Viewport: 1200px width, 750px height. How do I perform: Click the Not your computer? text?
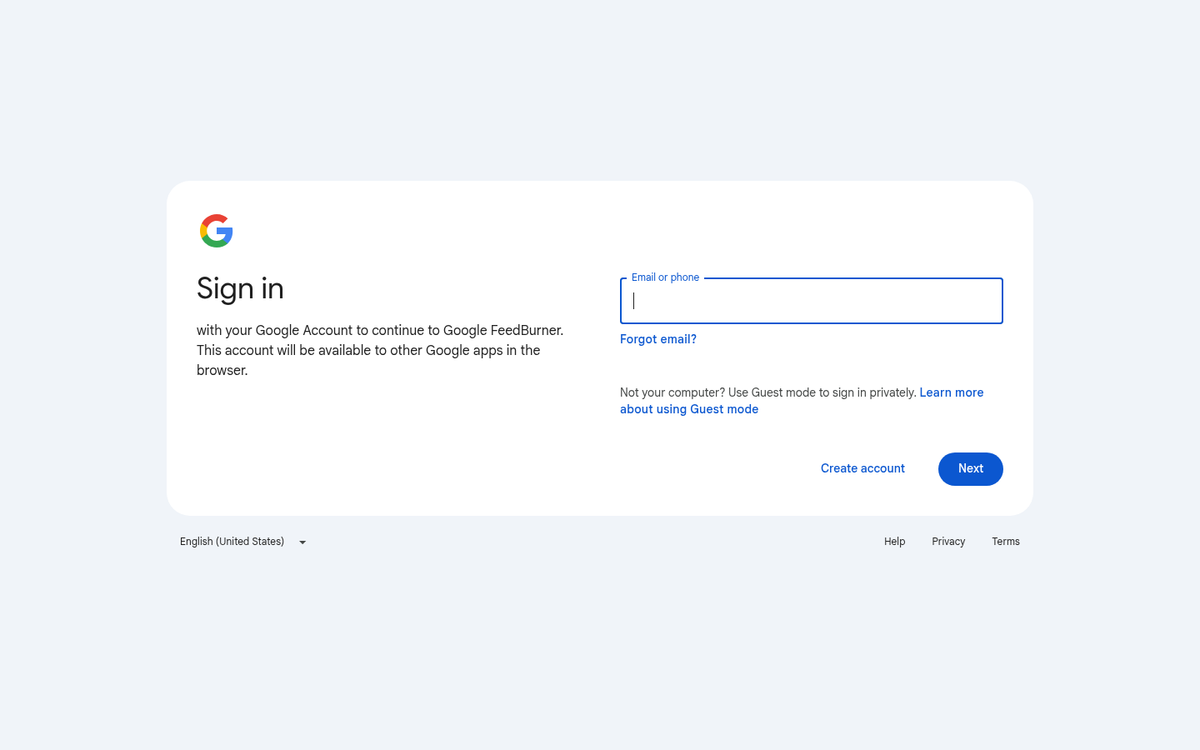pos(671,393)
